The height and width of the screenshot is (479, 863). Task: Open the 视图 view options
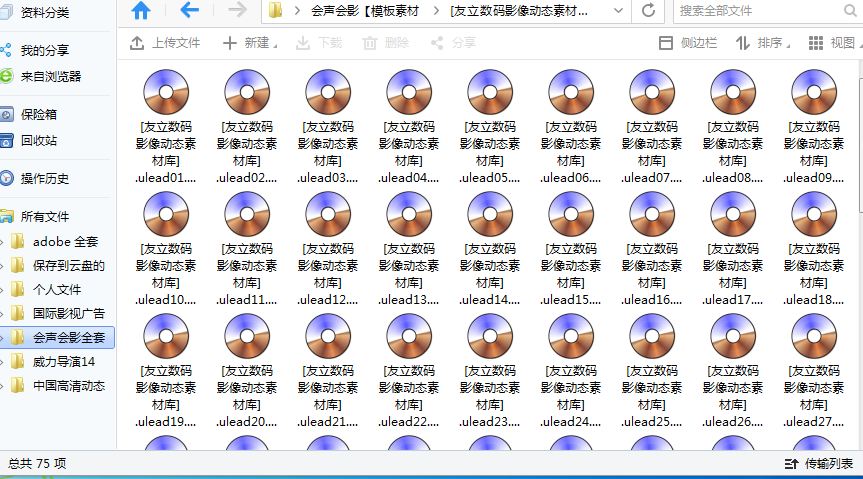tap(832, 43)
